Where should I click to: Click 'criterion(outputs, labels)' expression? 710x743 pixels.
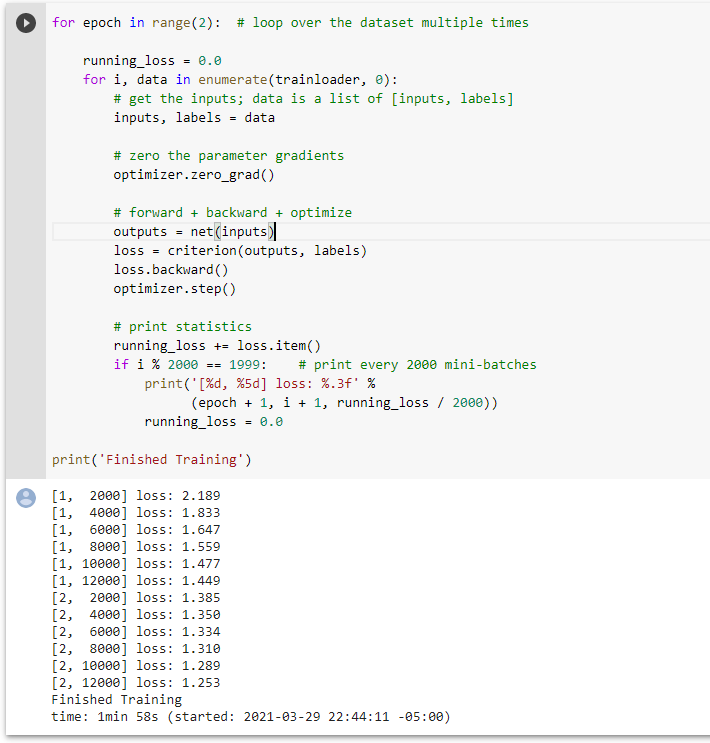click(x=267, y=251)
